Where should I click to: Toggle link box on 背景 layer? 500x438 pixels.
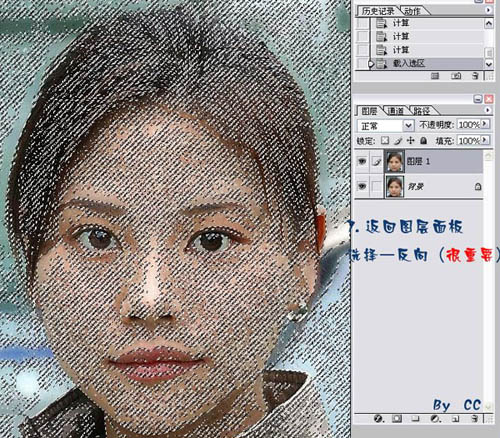coord(376,186)
